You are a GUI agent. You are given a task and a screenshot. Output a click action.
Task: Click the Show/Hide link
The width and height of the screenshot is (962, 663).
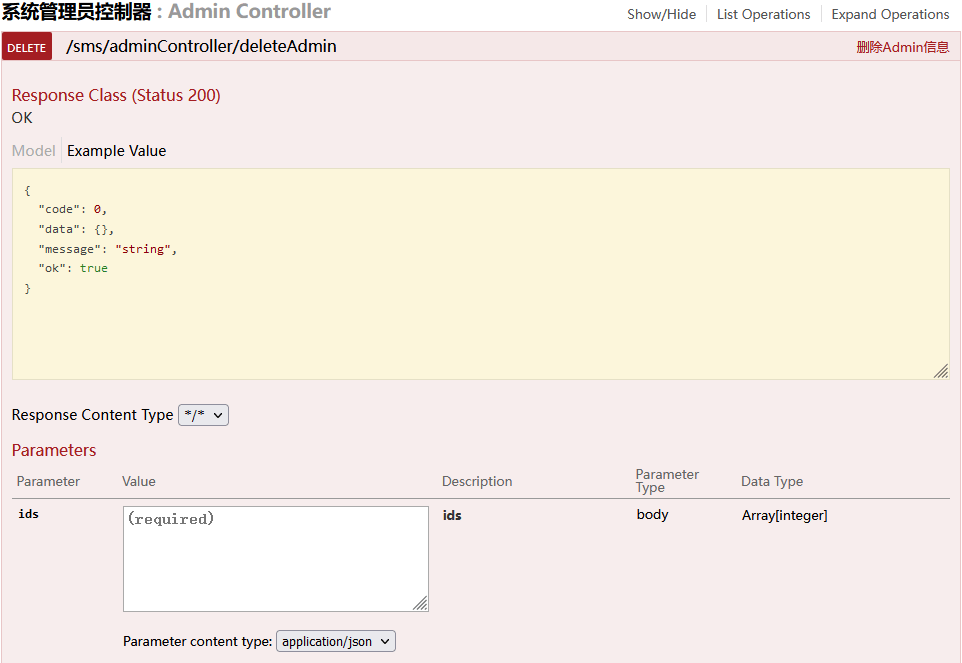[x=661, y=14]
